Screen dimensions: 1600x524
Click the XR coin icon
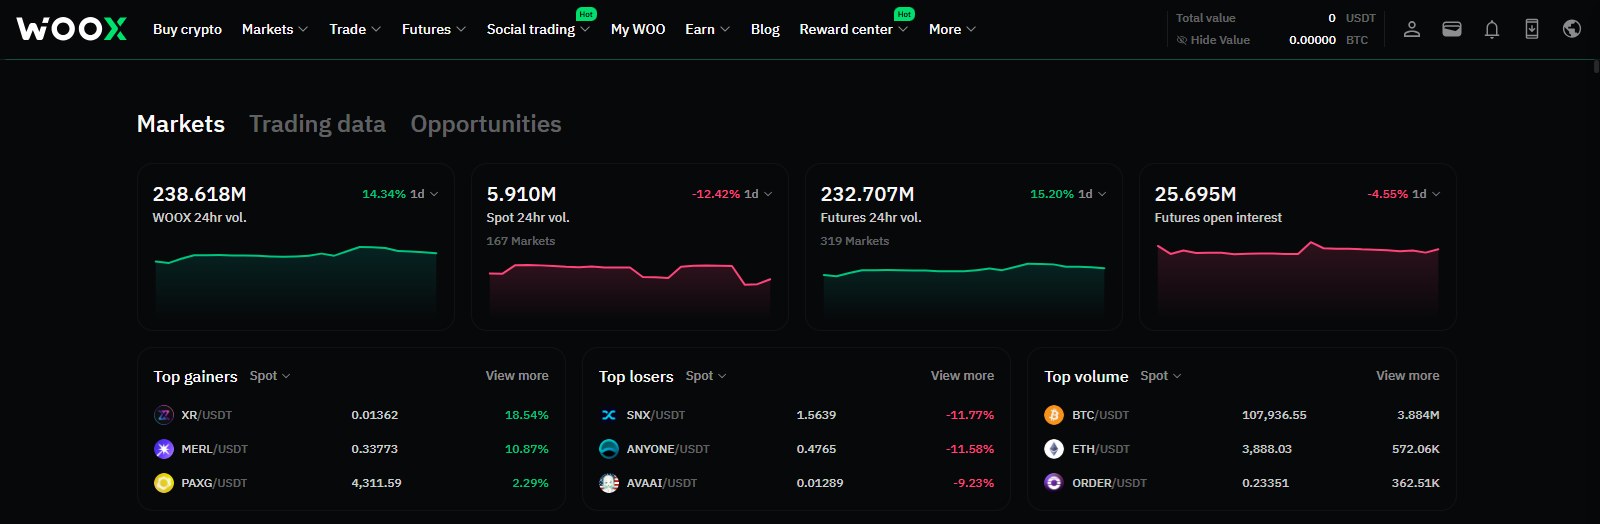coord(164,415)
